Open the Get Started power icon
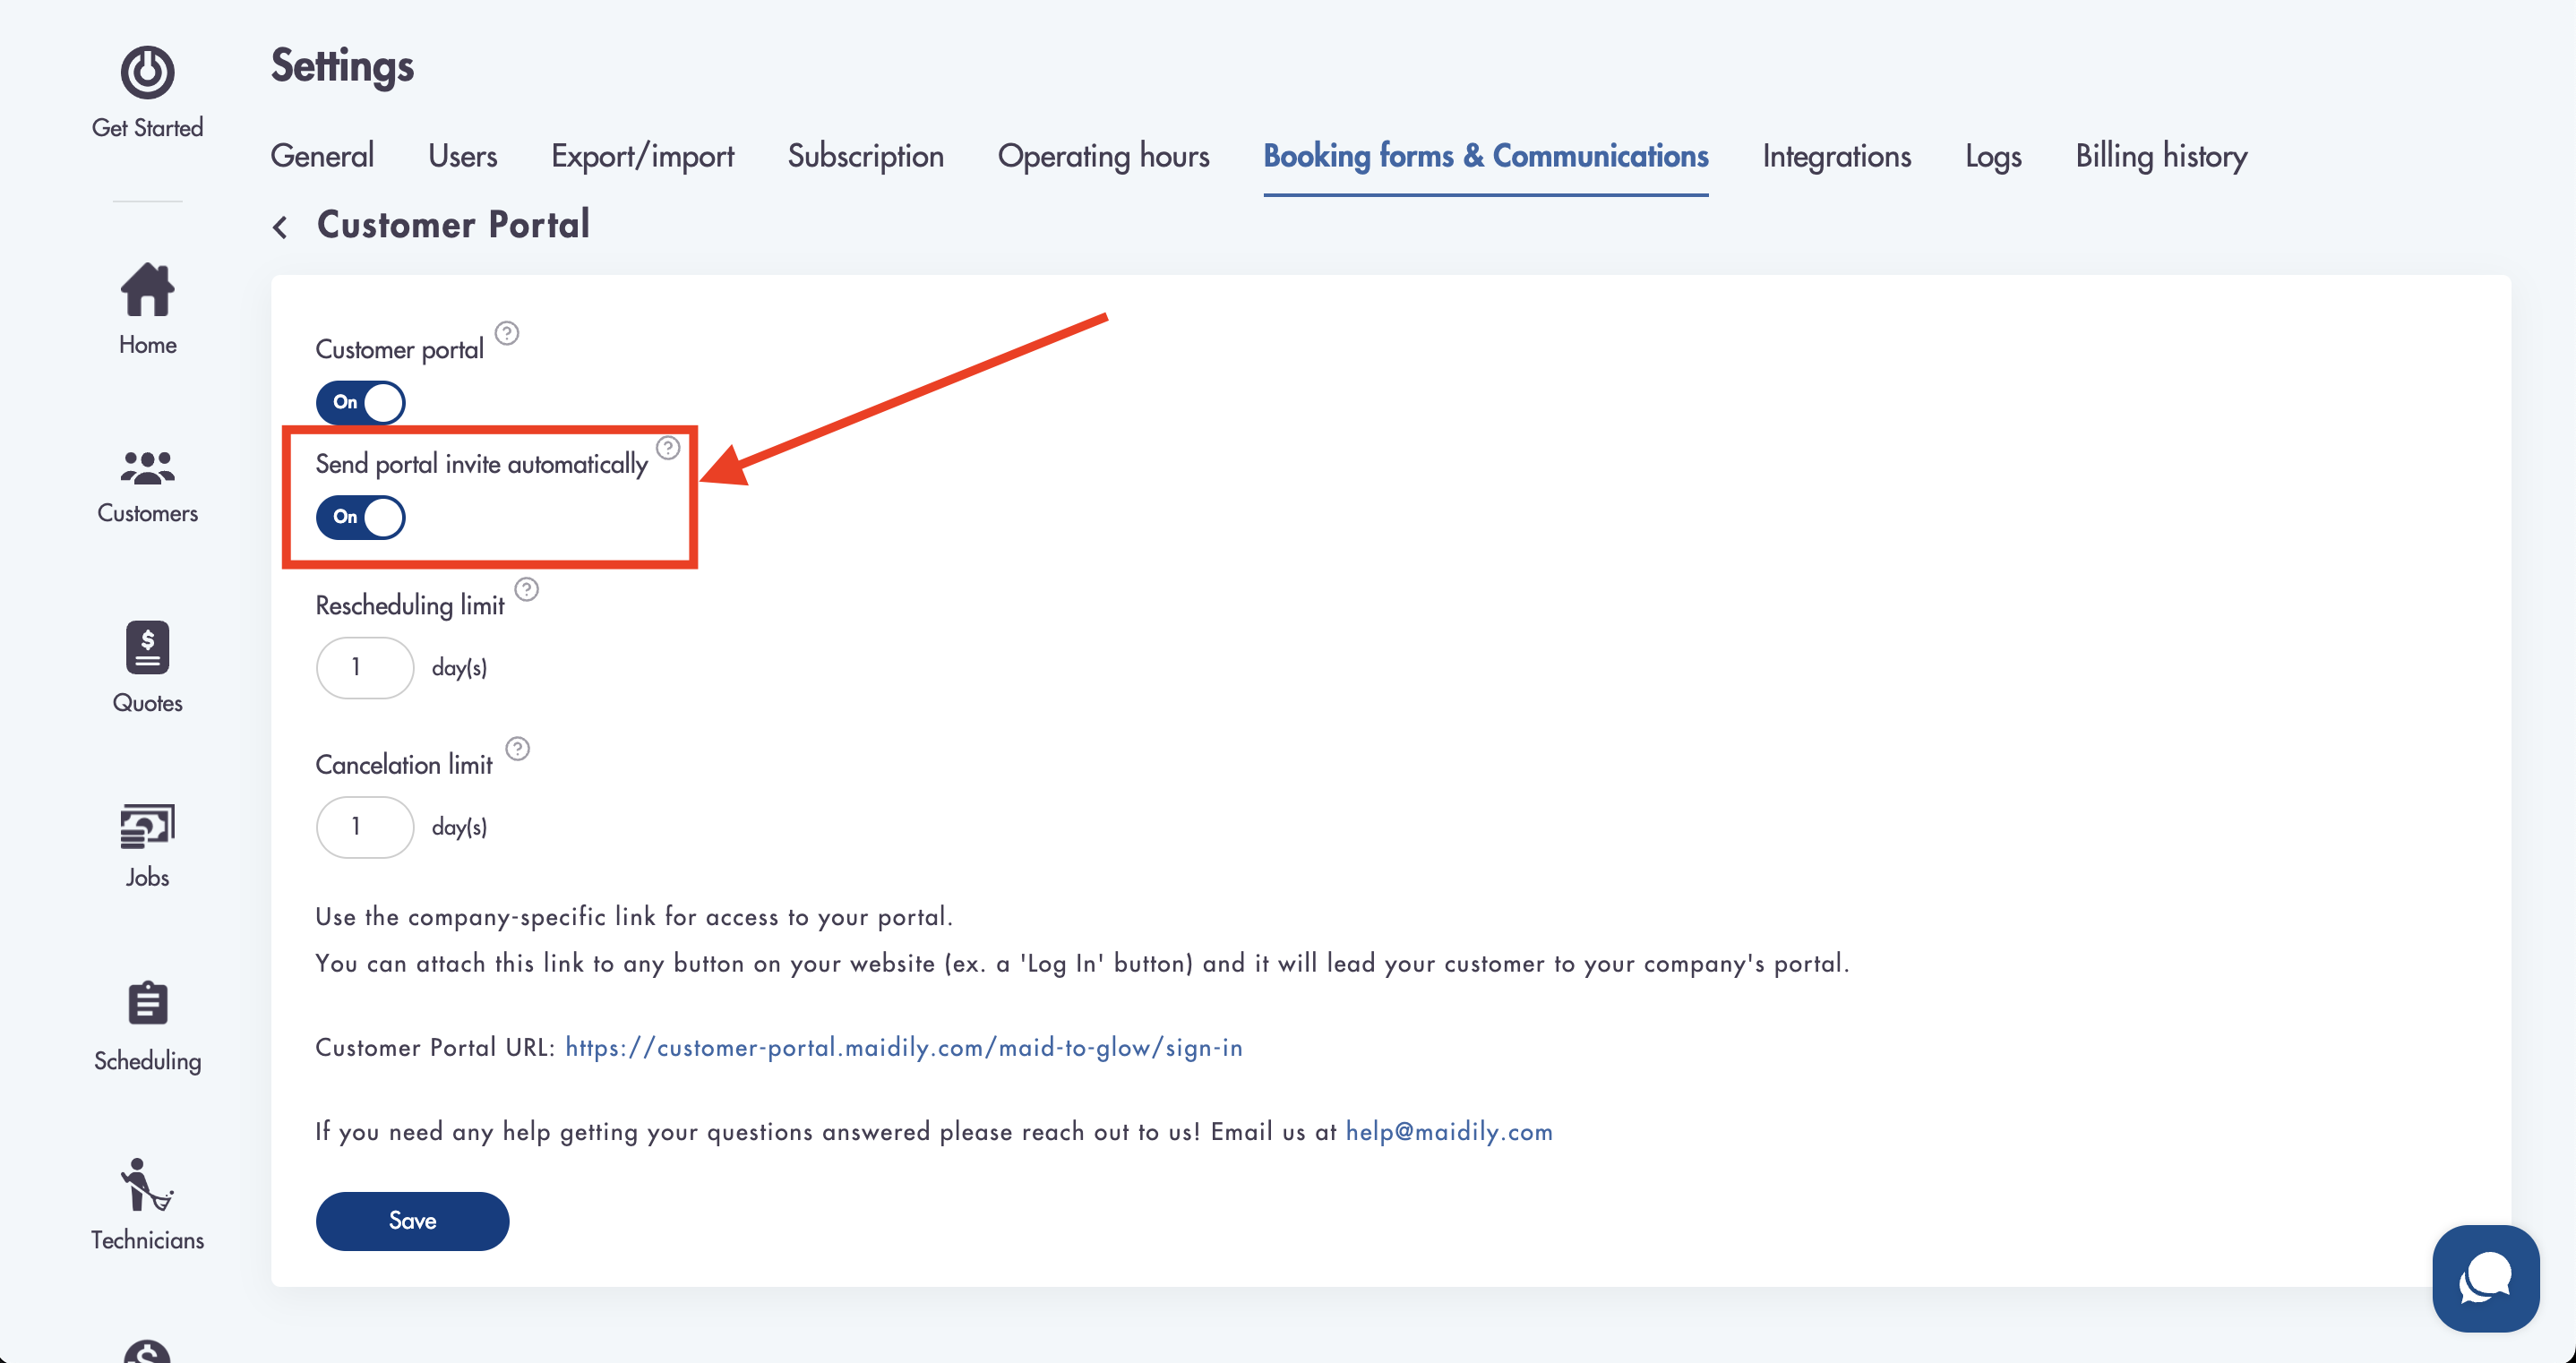This screenshot has height=1363, width=2576. coord(147,72)
